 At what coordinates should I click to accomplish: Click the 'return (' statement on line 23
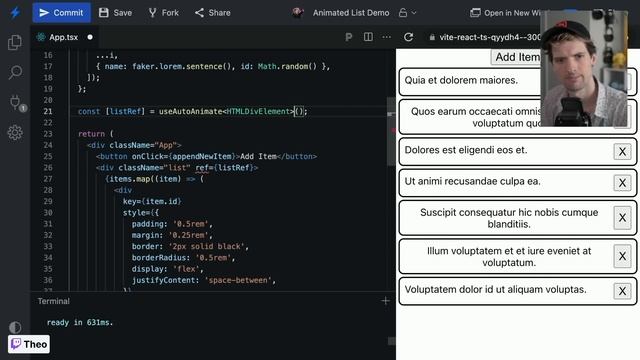tap(96, 134)
